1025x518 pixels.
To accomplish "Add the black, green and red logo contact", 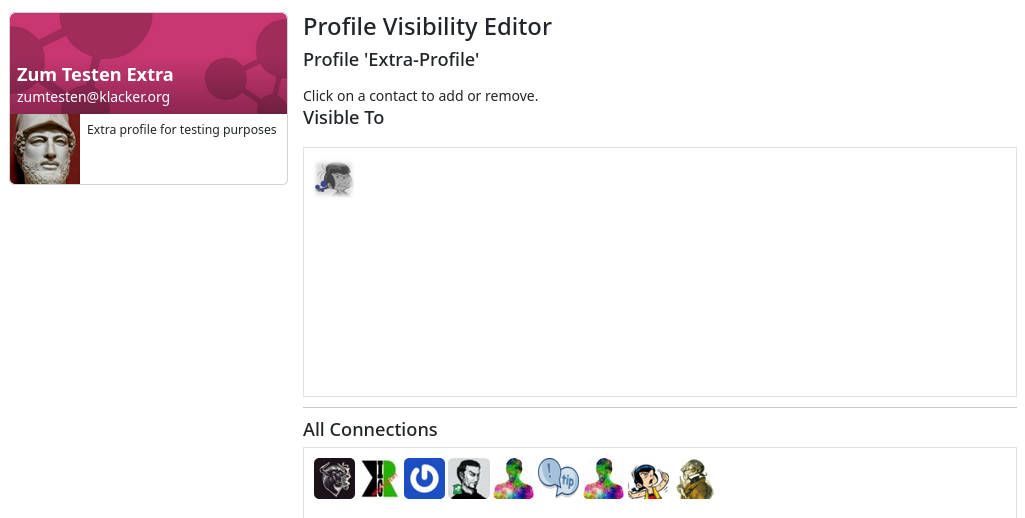I will (x=379, y=478).
